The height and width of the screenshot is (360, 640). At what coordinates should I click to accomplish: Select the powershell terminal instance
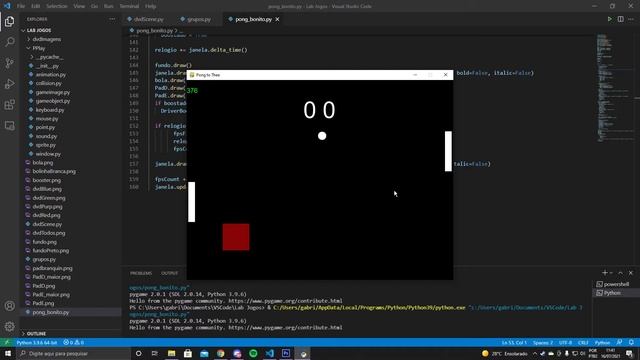(616, 284)
